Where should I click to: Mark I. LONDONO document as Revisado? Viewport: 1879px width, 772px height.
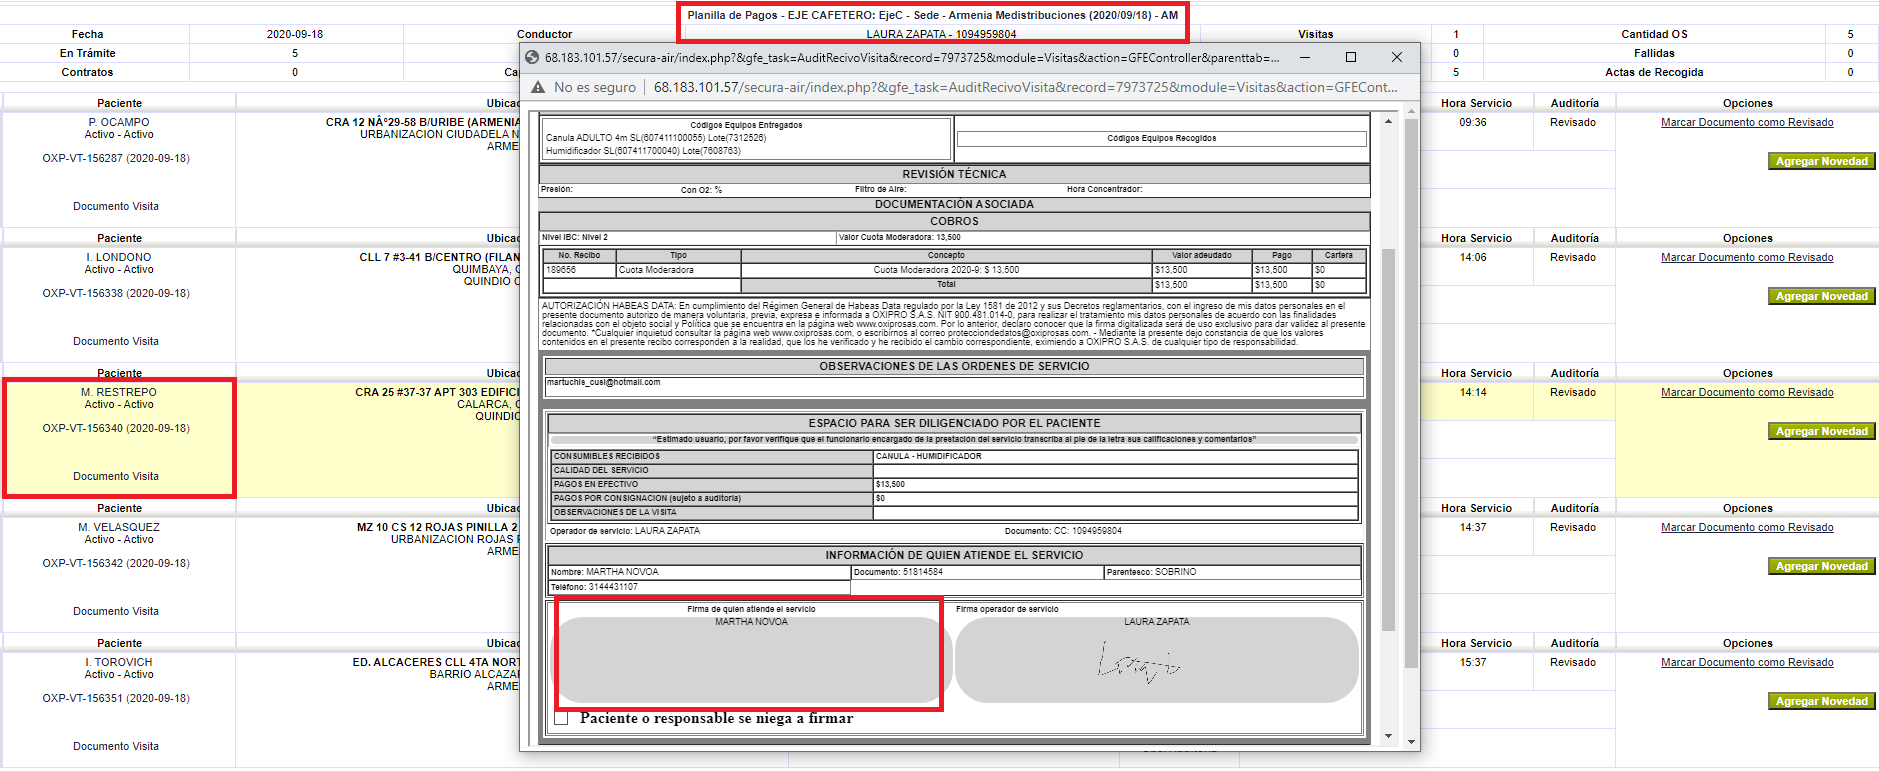click(x=1747, y=257)
